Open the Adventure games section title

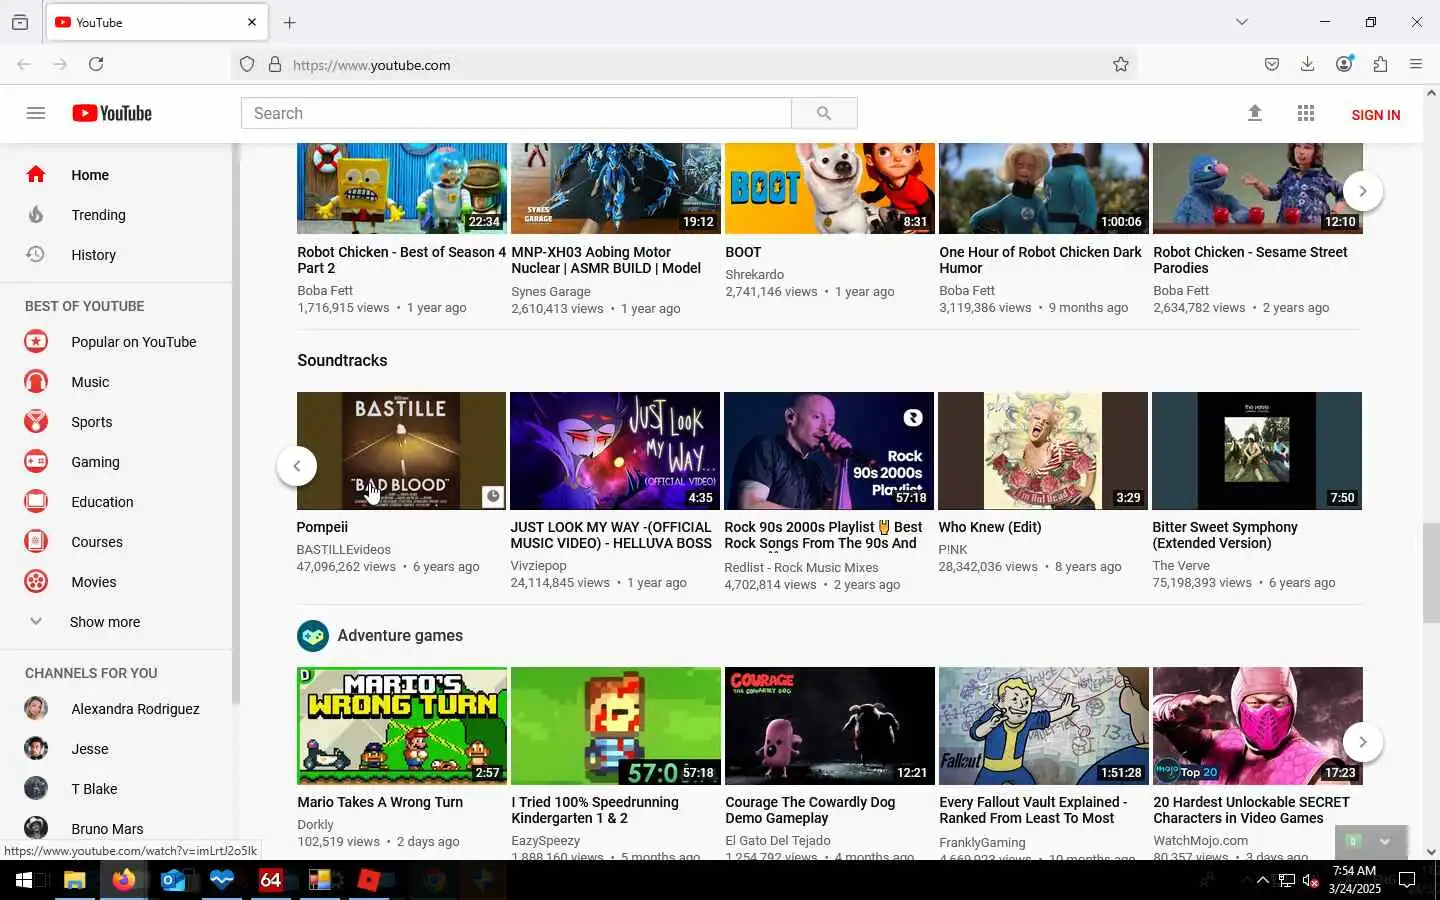[x=400, y=635]
